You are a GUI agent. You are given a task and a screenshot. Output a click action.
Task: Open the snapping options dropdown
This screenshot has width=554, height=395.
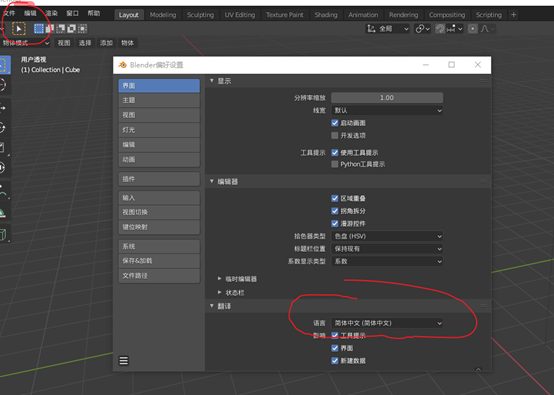click(455, 29)
